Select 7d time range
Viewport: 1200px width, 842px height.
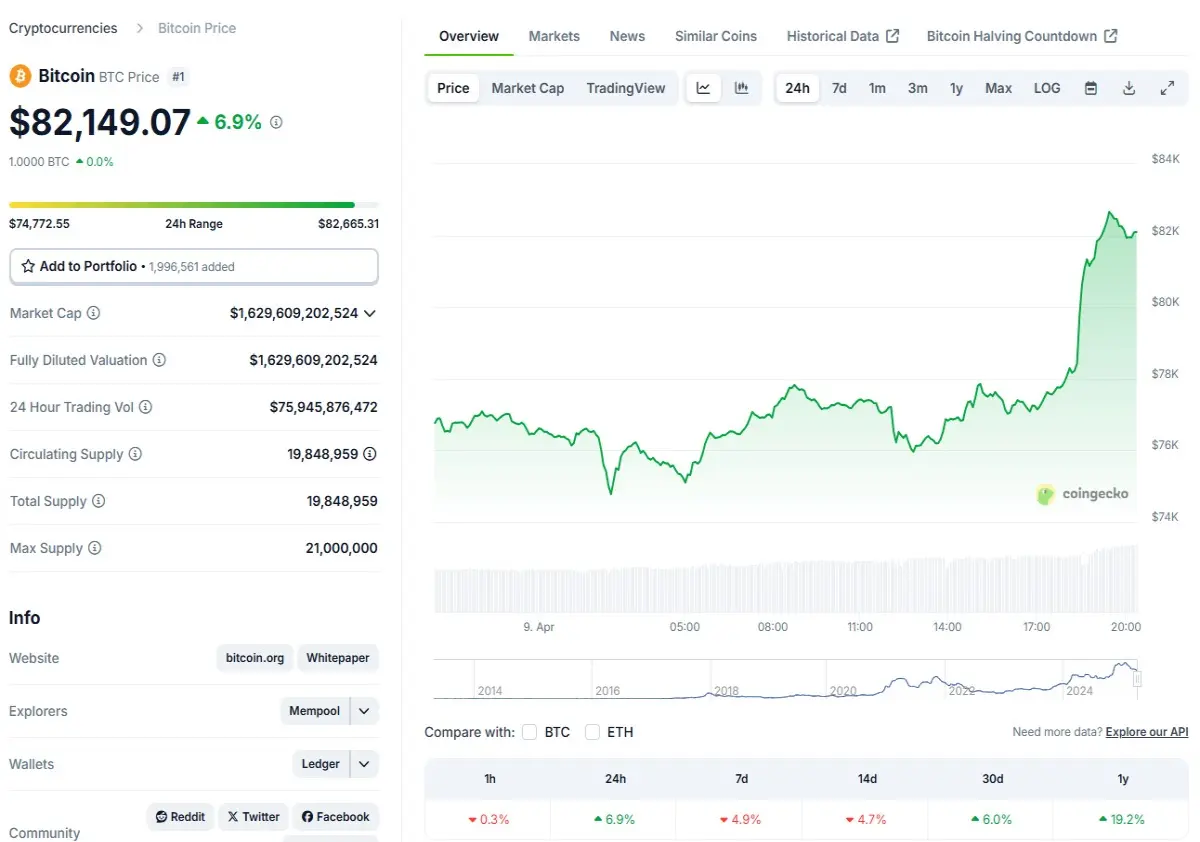click(x=839, y=88)
